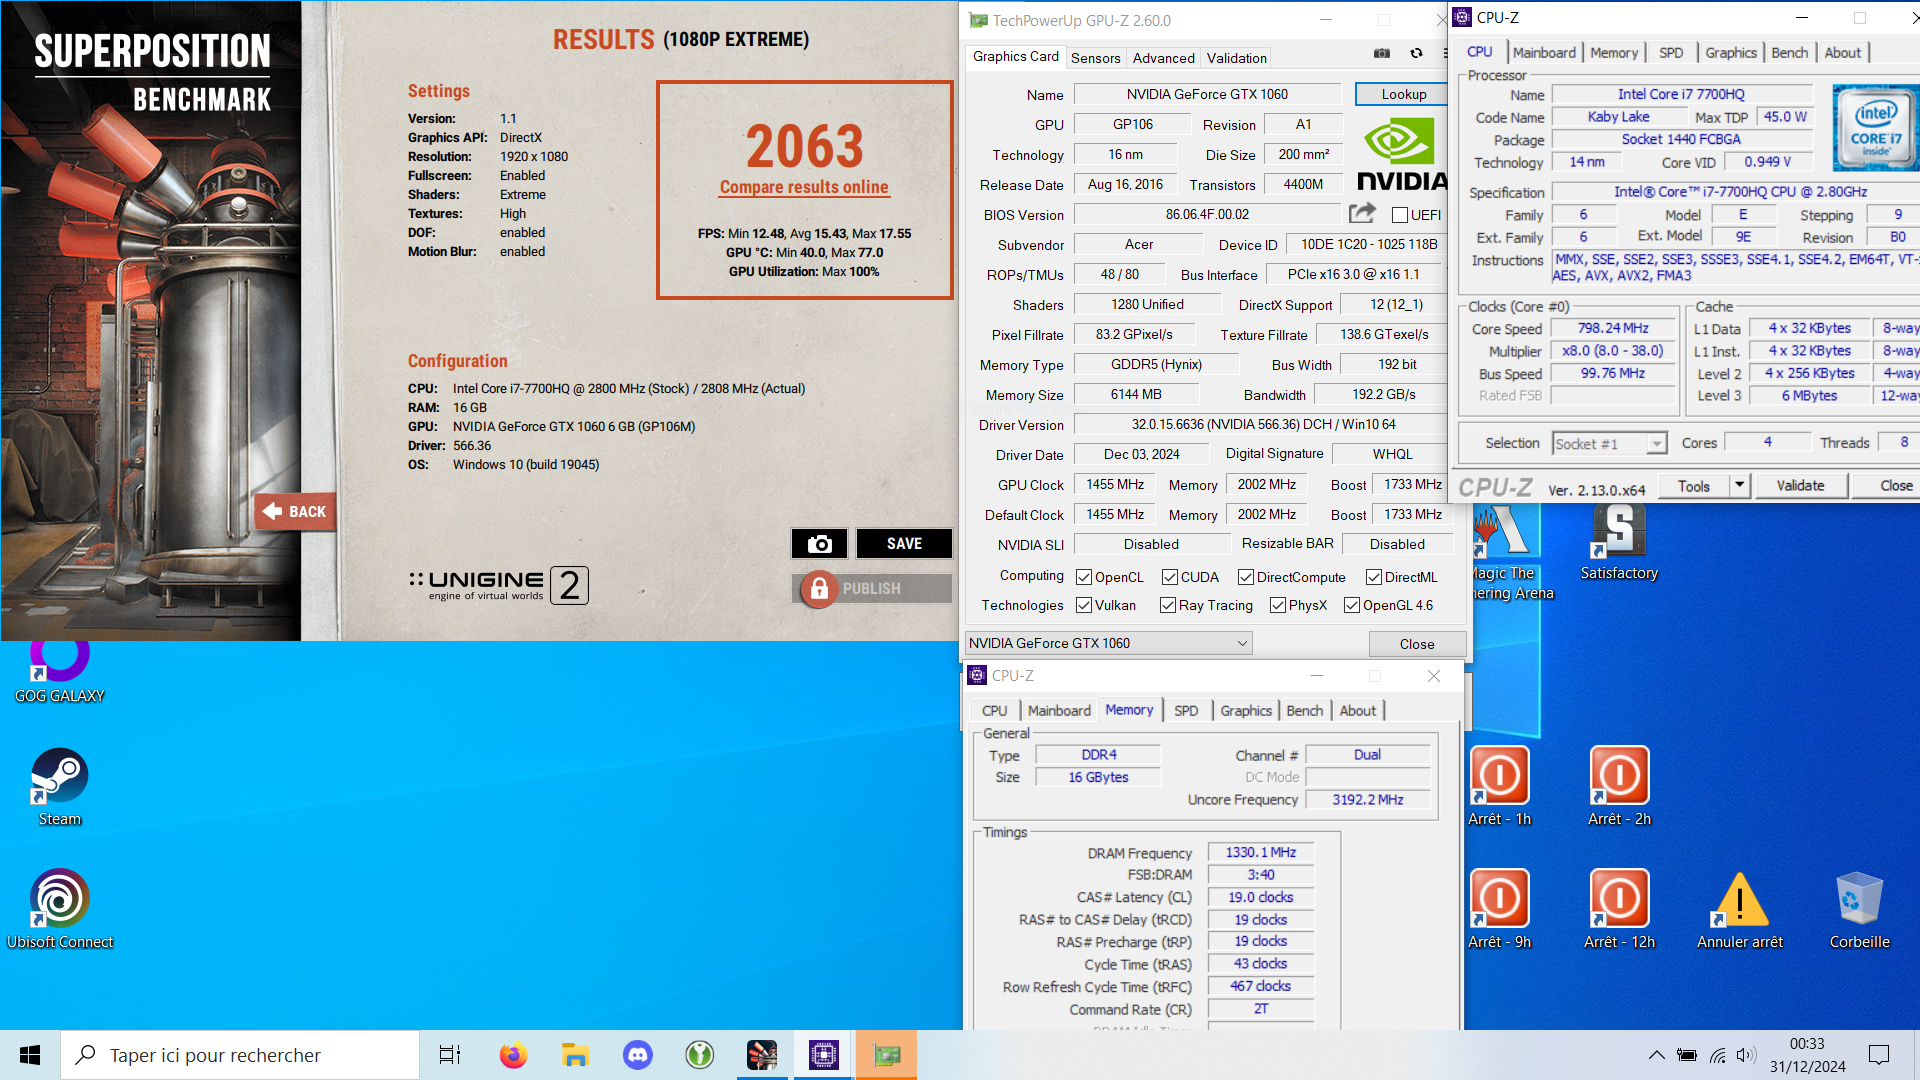Screen dimensions: 1920x1080
Task: Click the Superposition screenshot camera button
Action: [x=820, y=543]
